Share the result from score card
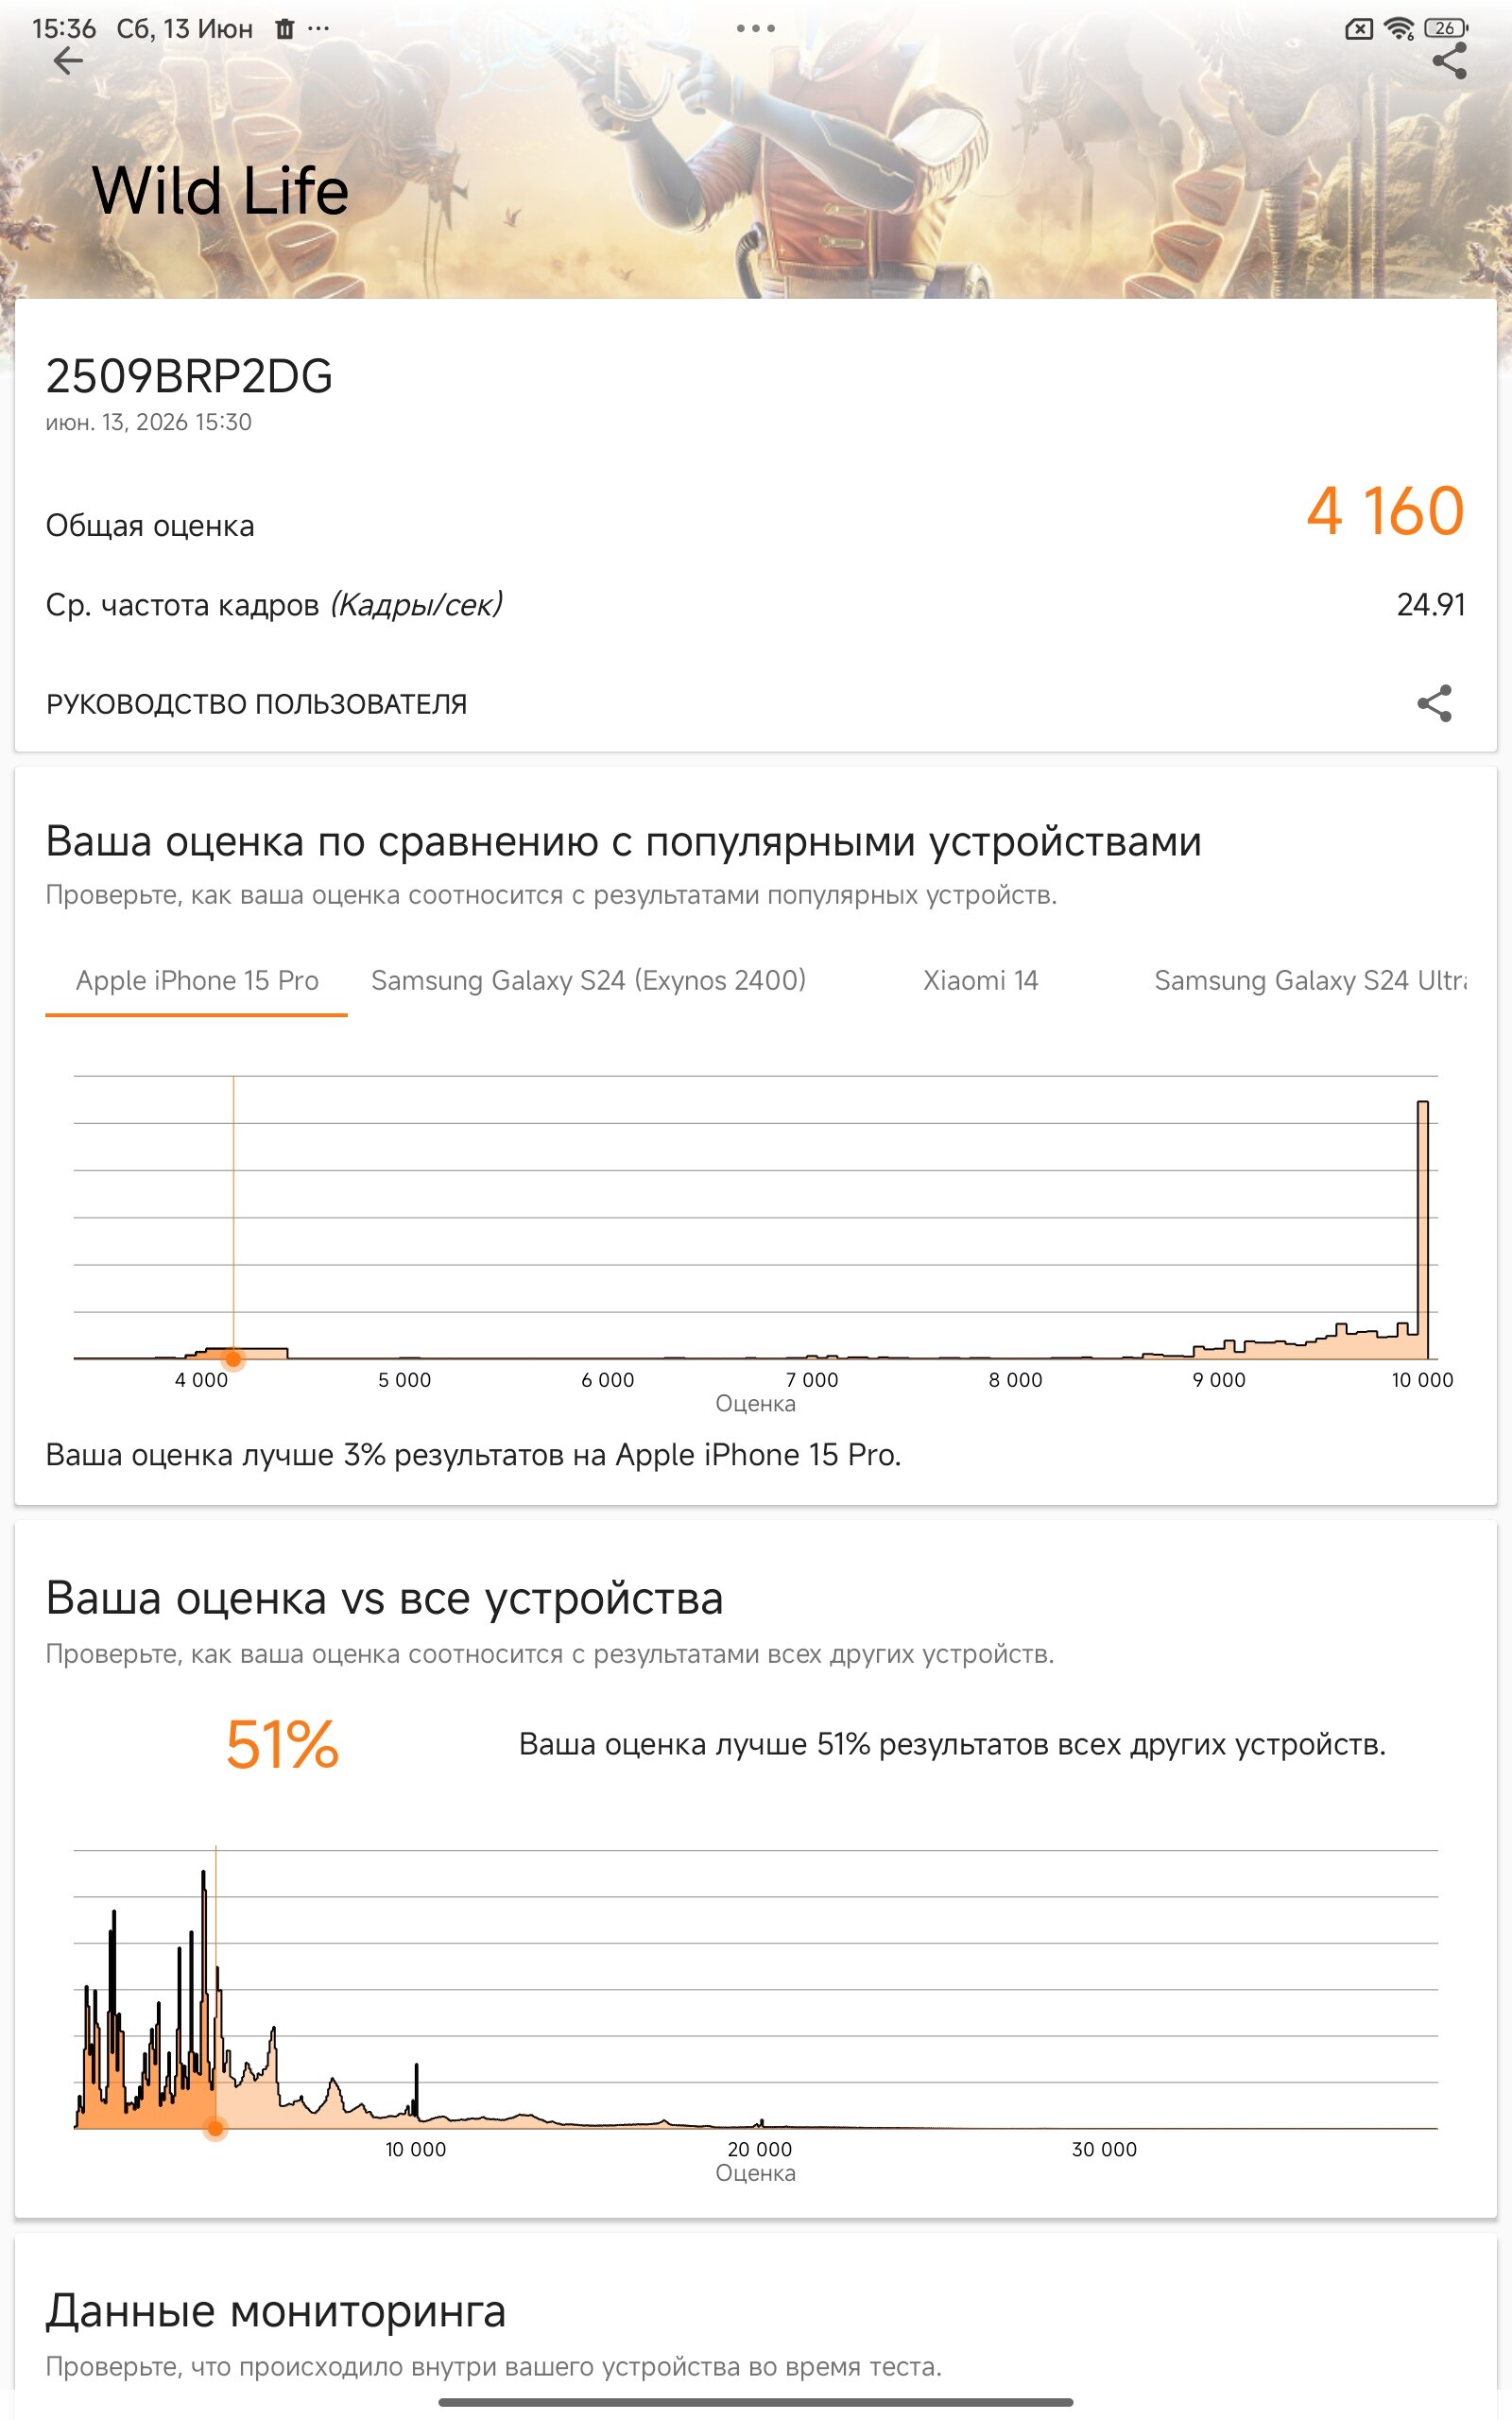Screen dimensions: 1512x2420 coord(1434,703)
